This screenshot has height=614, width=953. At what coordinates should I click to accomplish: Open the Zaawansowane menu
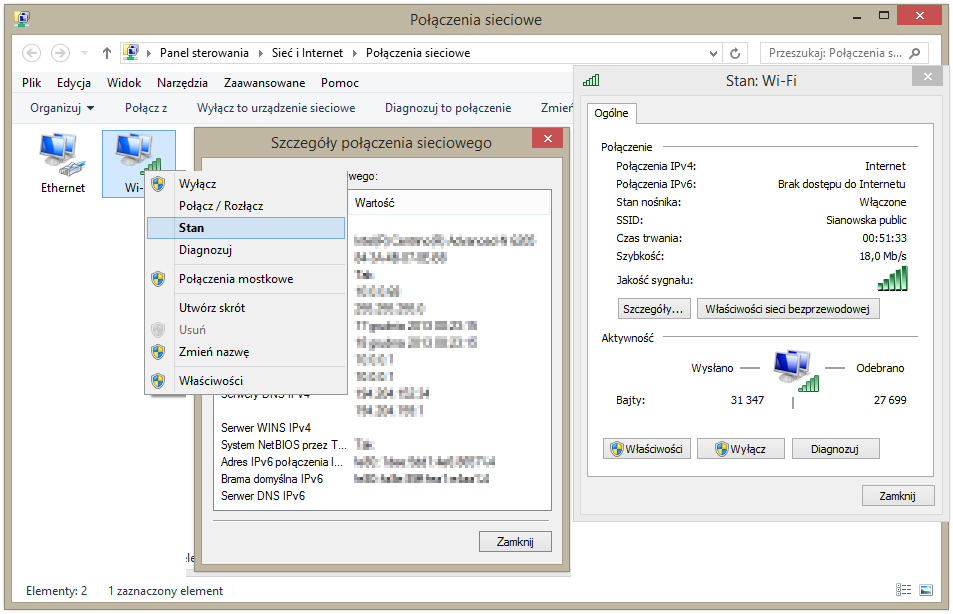click(264, 83)
